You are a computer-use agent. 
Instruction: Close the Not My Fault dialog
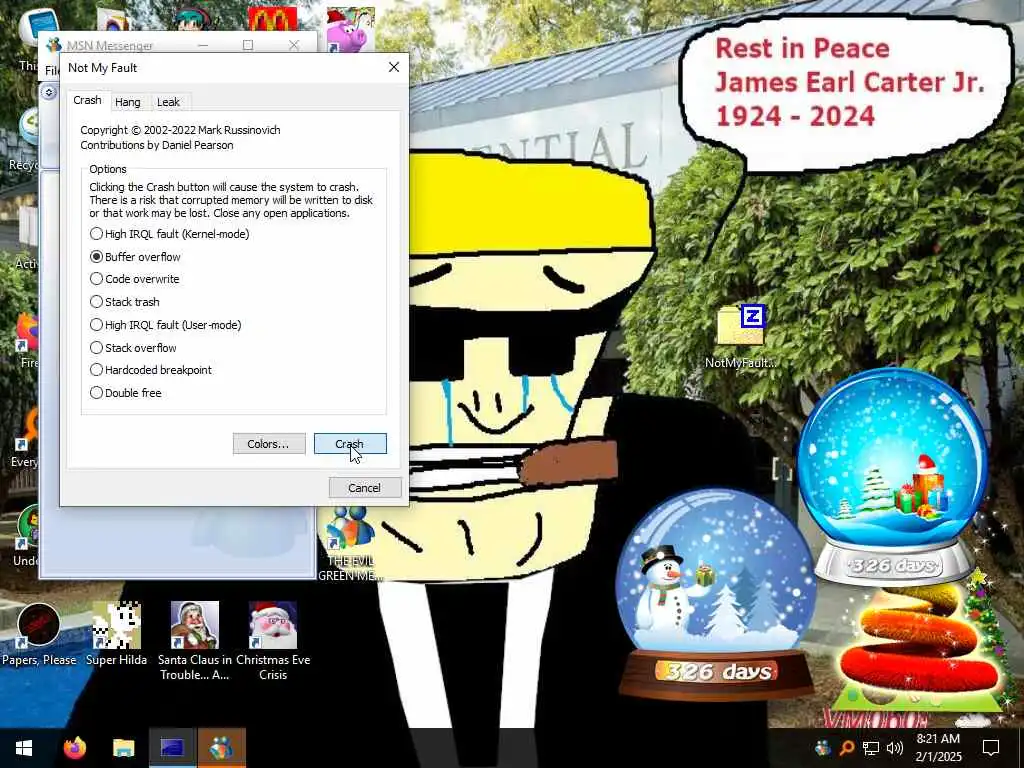394,67
